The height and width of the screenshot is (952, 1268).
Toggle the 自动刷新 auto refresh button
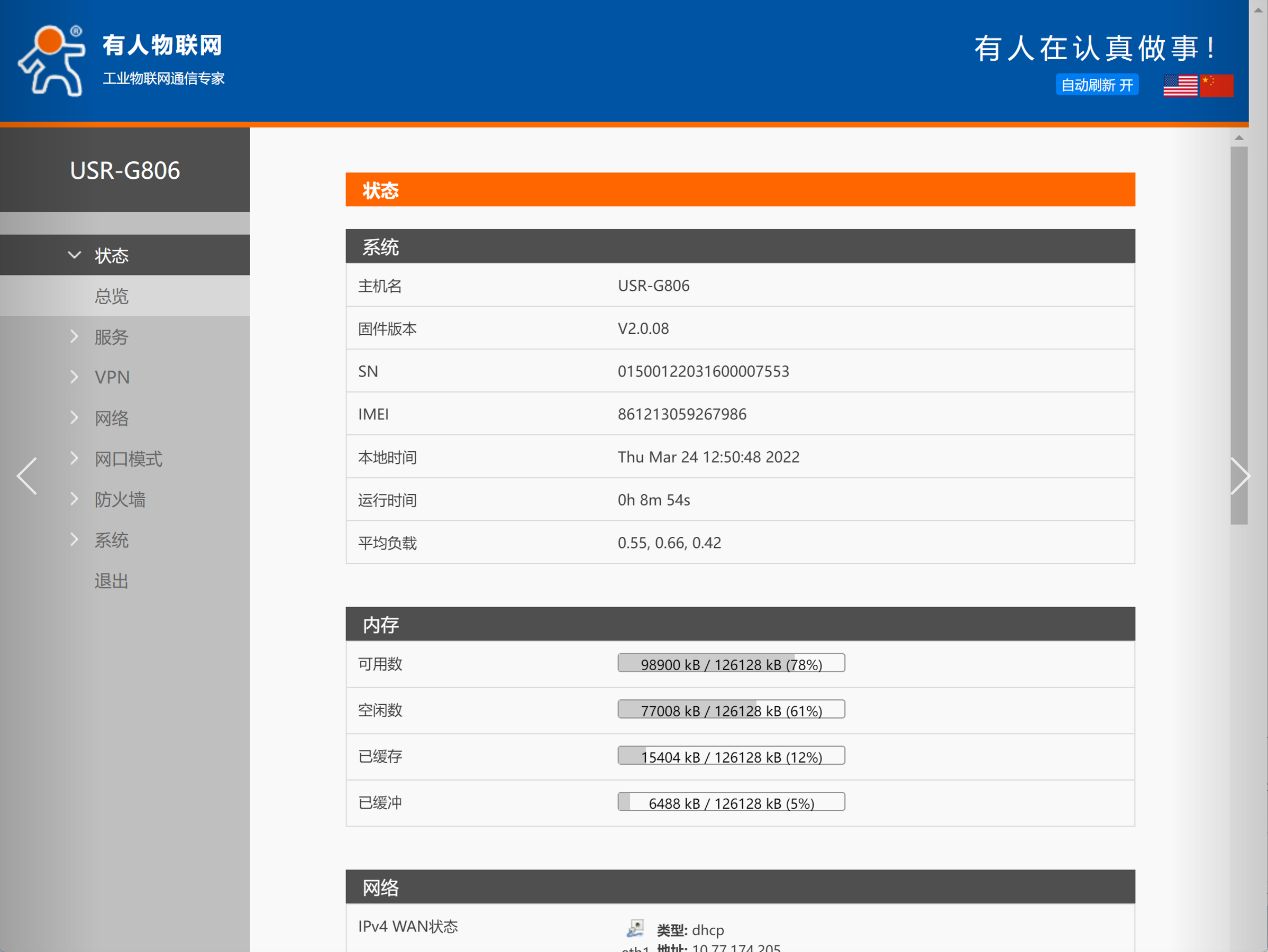1097,85
